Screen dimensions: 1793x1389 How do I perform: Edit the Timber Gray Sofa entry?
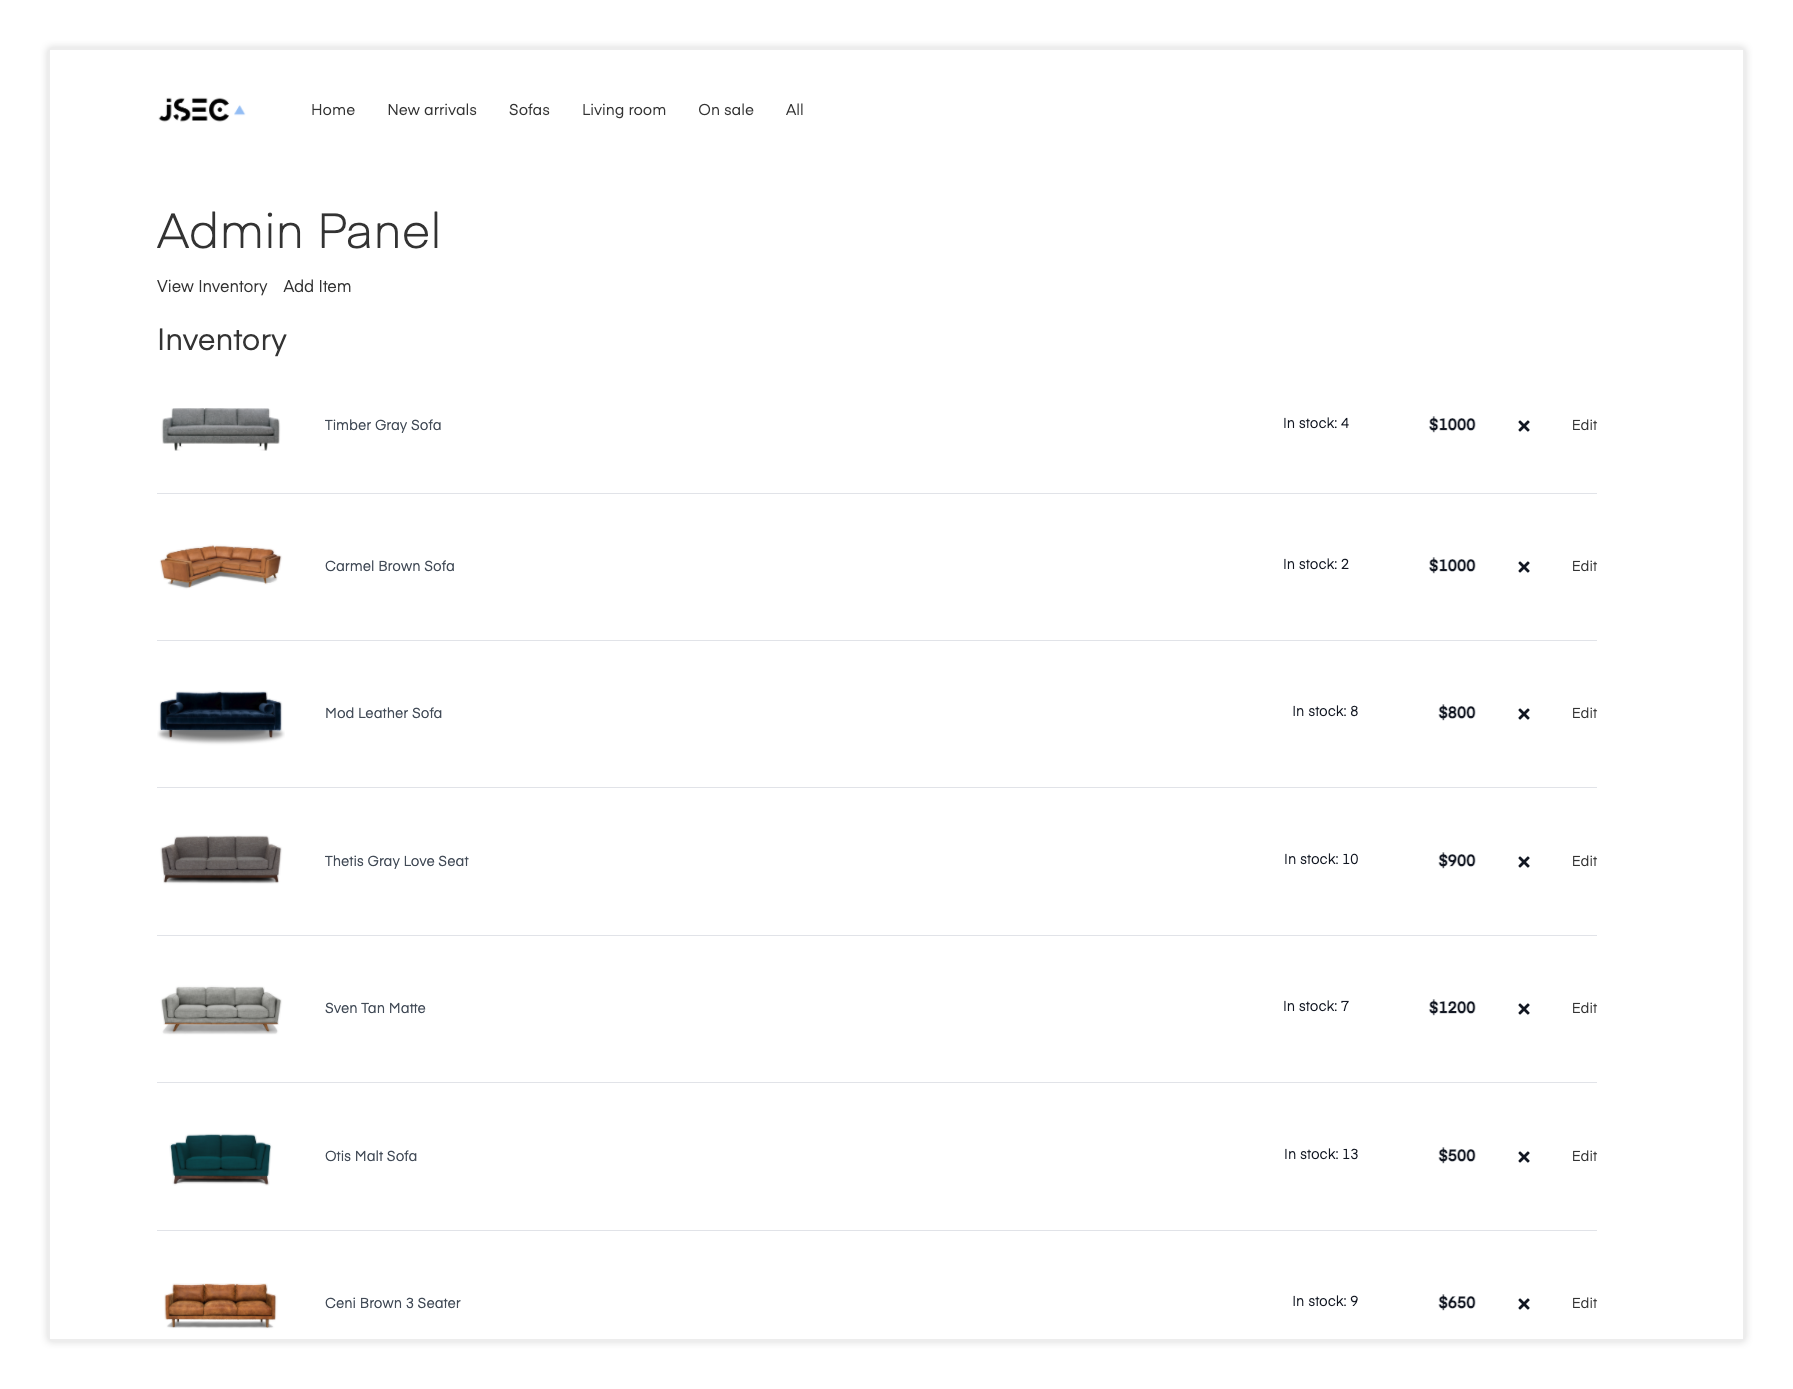click(x=1584, y=425)
